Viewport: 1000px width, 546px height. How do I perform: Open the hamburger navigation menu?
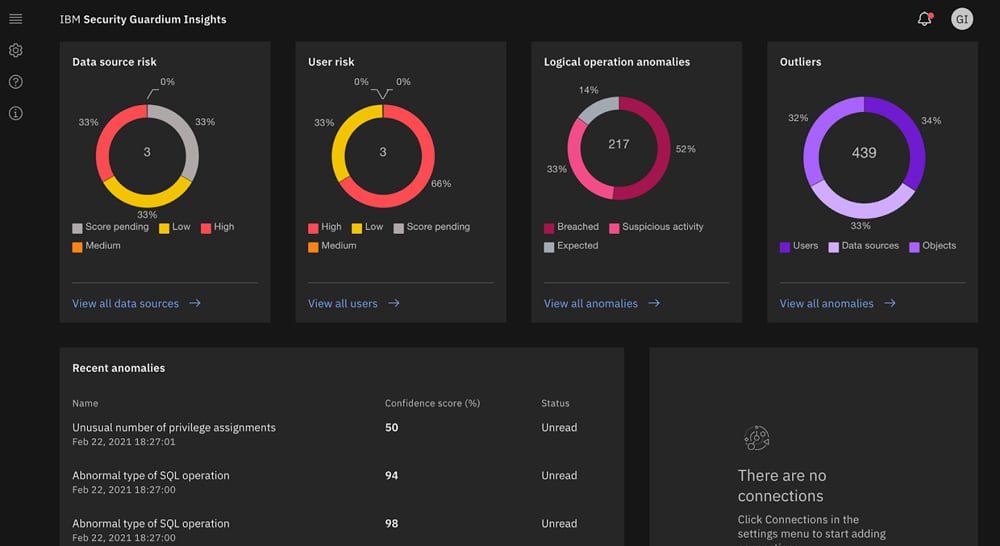click(15, 19)
